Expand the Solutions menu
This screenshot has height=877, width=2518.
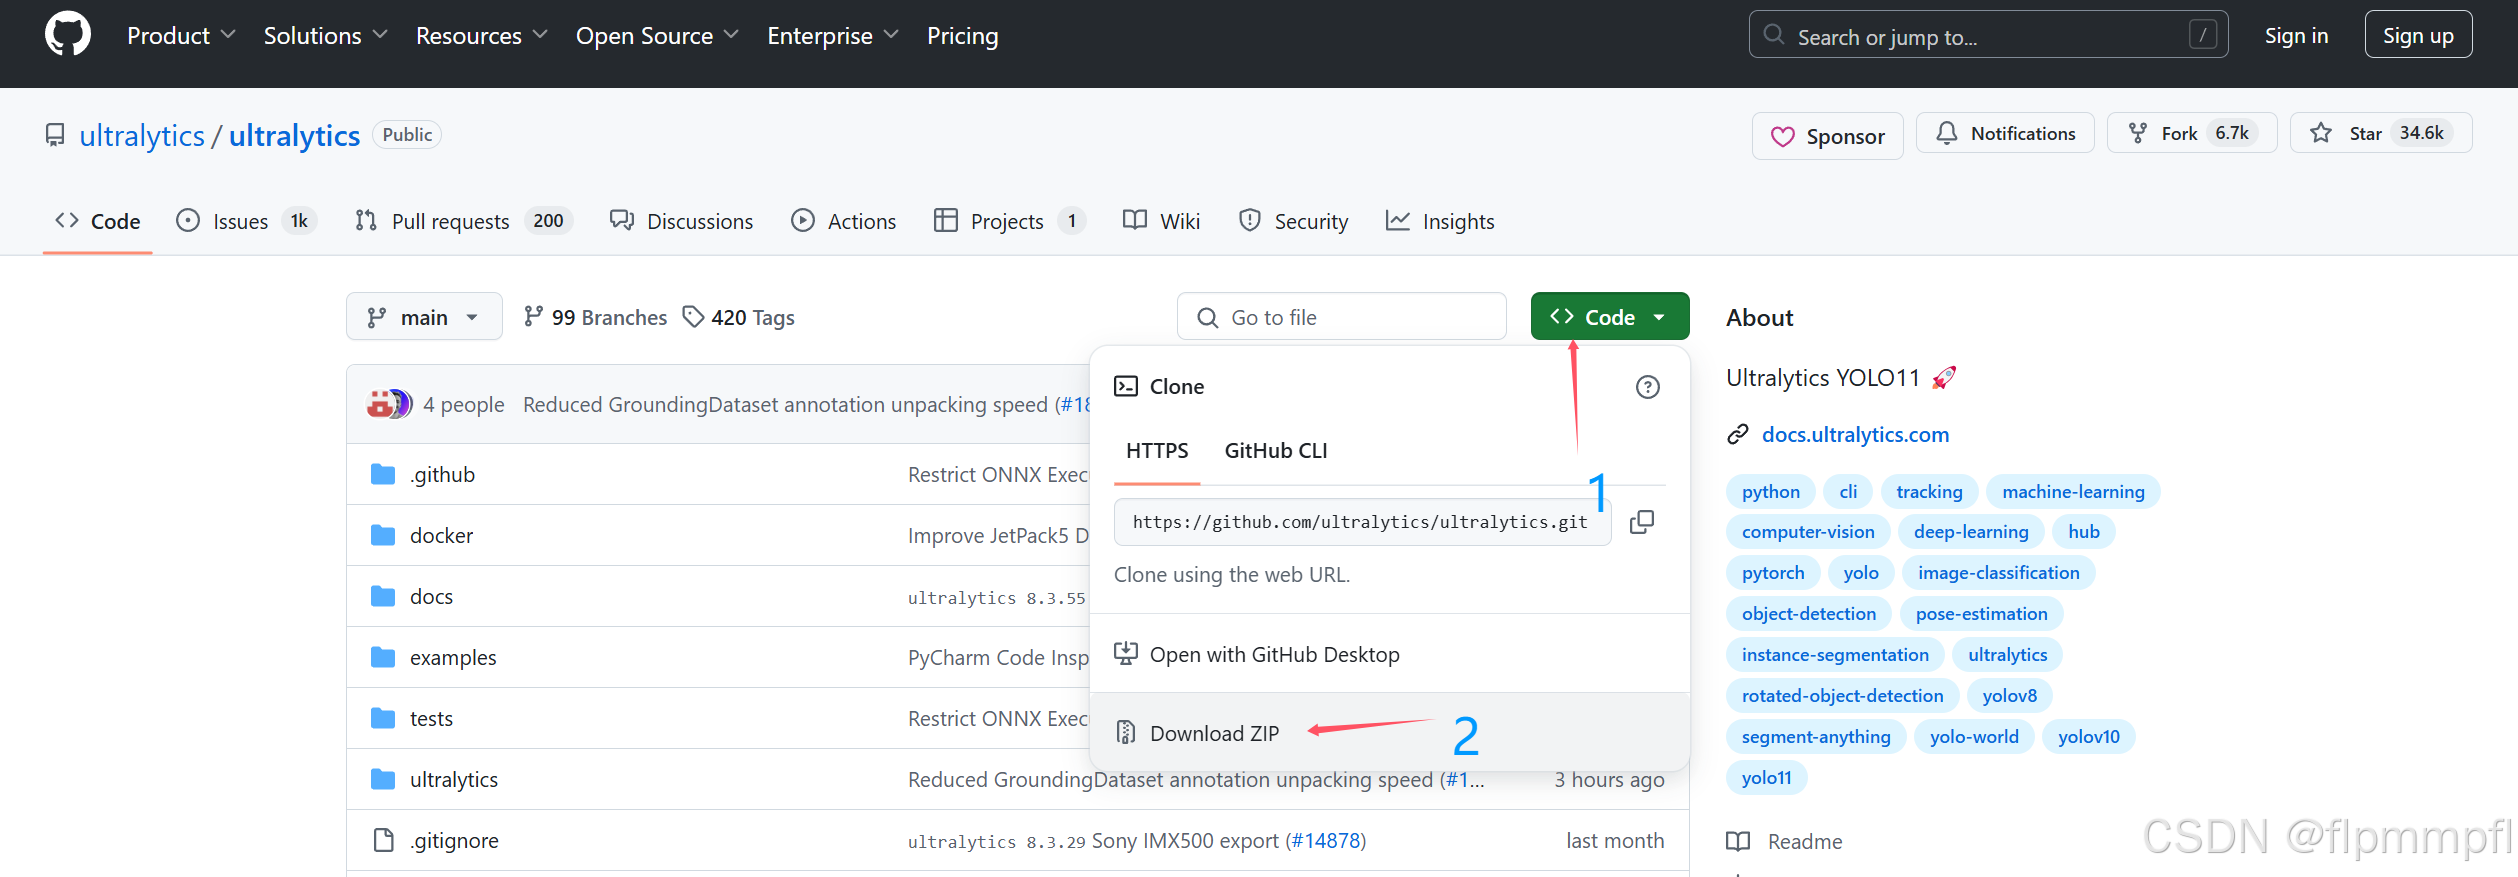325,36
